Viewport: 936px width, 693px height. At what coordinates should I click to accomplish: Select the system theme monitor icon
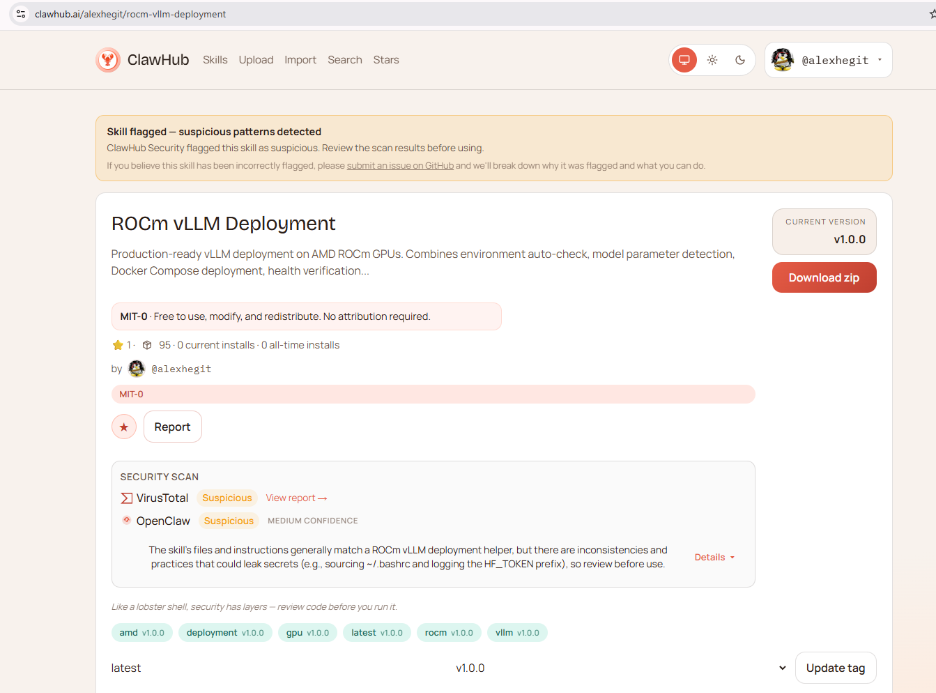(x=684, y=60)
